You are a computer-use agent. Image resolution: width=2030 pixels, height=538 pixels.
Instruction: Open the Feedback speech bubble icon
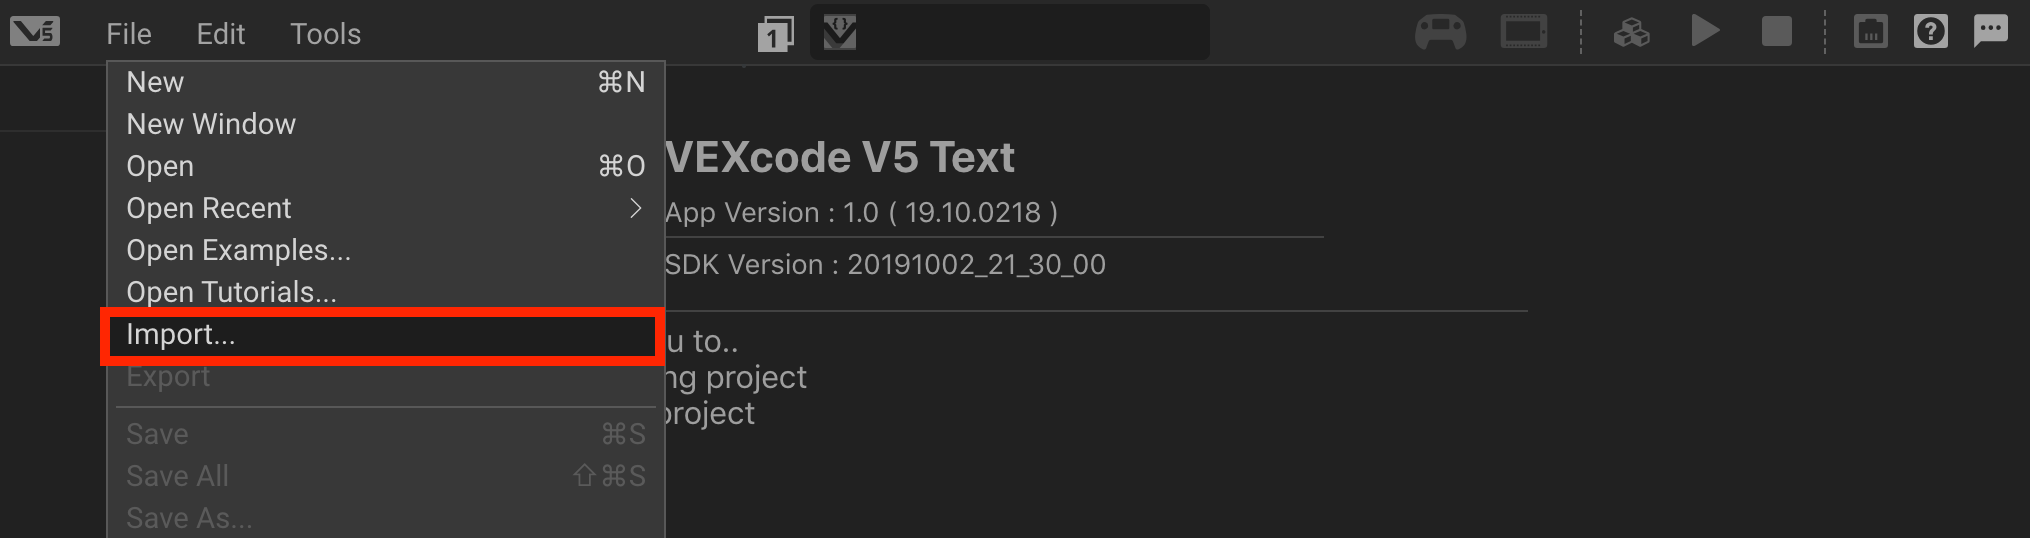pyautogui.click(x=1990, y=31)
